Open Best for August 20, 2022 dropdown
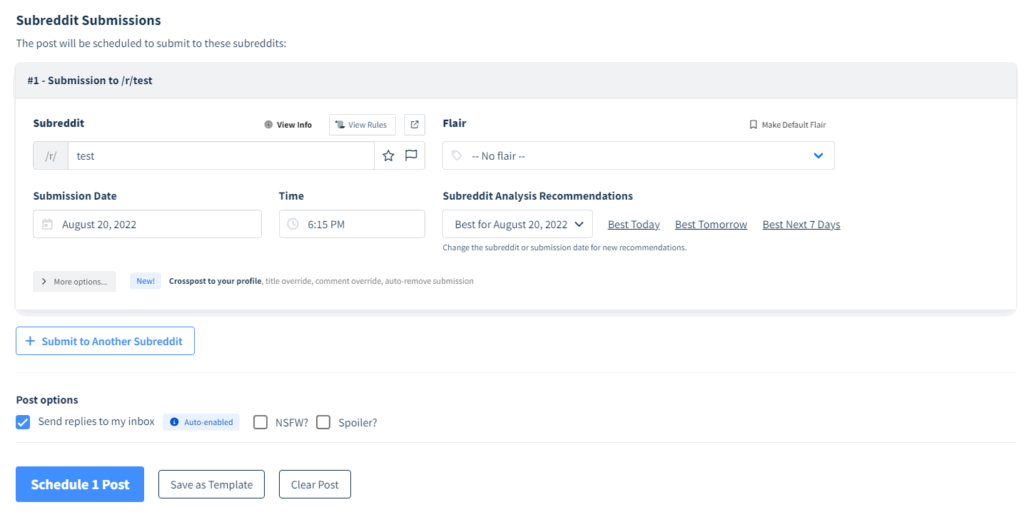 click(518, 224)
